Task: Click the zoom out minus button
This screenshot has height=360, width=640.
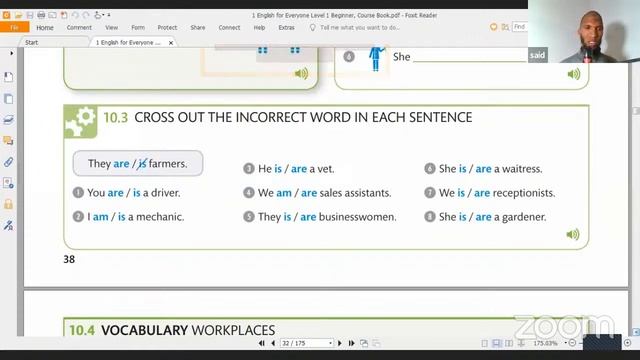Action: coord(572,343)
